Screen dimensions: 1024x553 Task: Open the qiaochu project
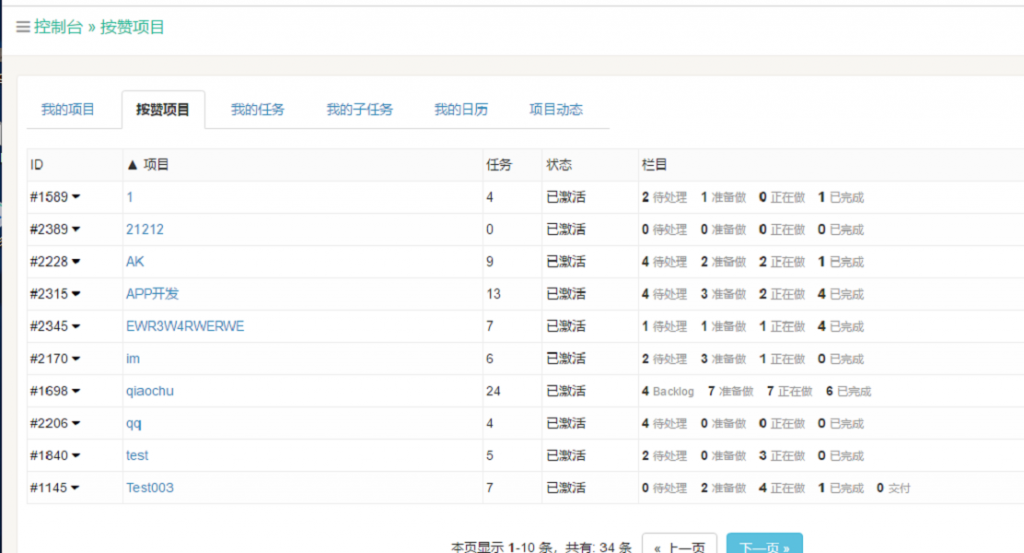click(150, 390)
